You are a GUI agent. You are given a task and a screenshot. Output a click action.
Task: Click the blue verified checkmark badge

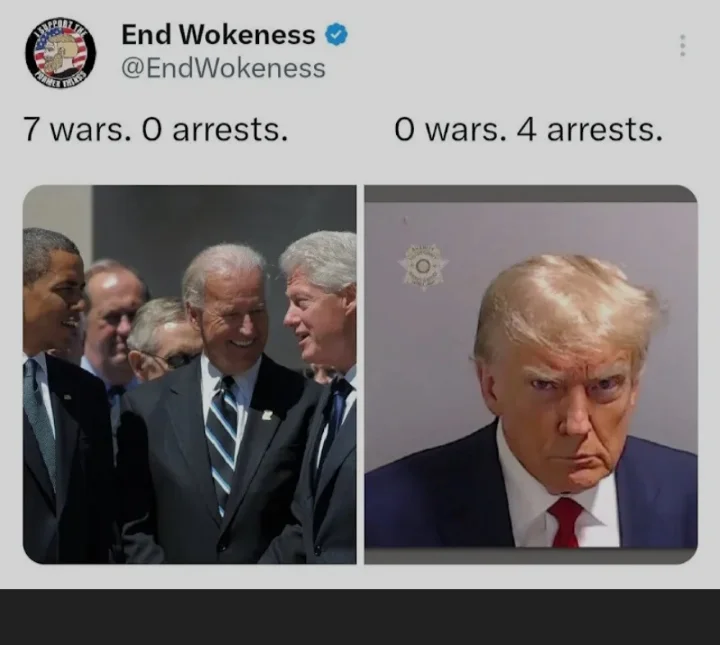(337, 35)
